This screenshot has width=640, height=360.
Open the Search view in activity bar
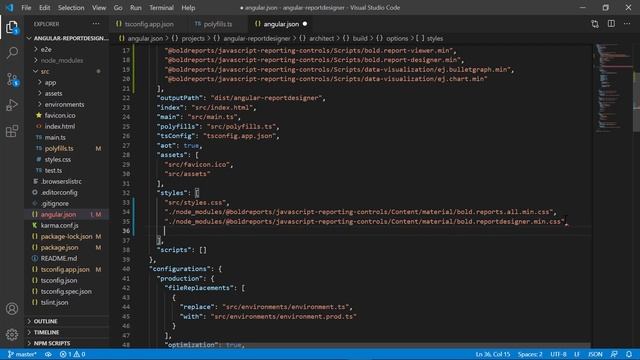pos(12,53)
